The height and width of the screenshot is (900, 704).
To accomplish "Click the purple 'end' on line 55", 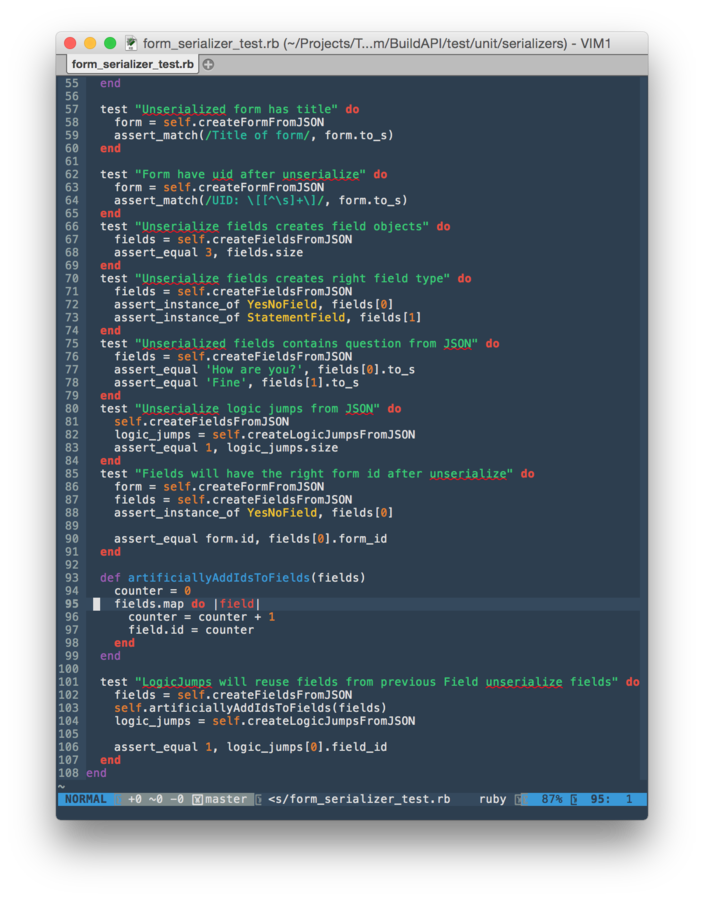I will pyautogui.click(x=110, y=83).
